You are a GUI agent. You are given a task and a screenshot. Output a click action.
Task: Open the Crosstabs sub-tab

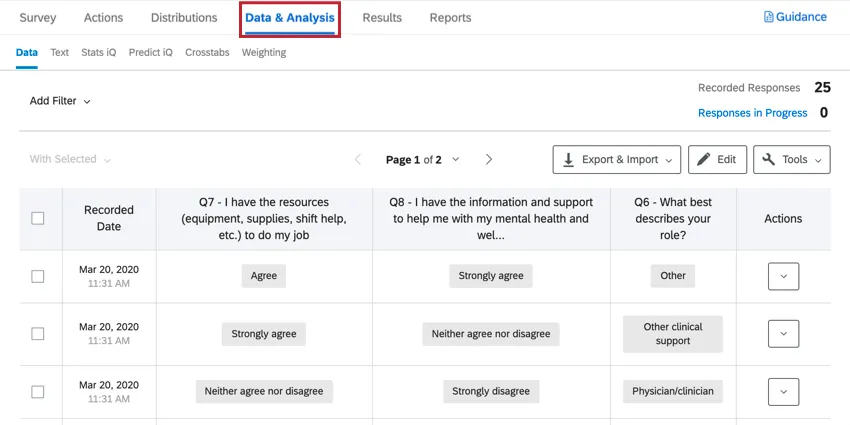click(207, 52)
